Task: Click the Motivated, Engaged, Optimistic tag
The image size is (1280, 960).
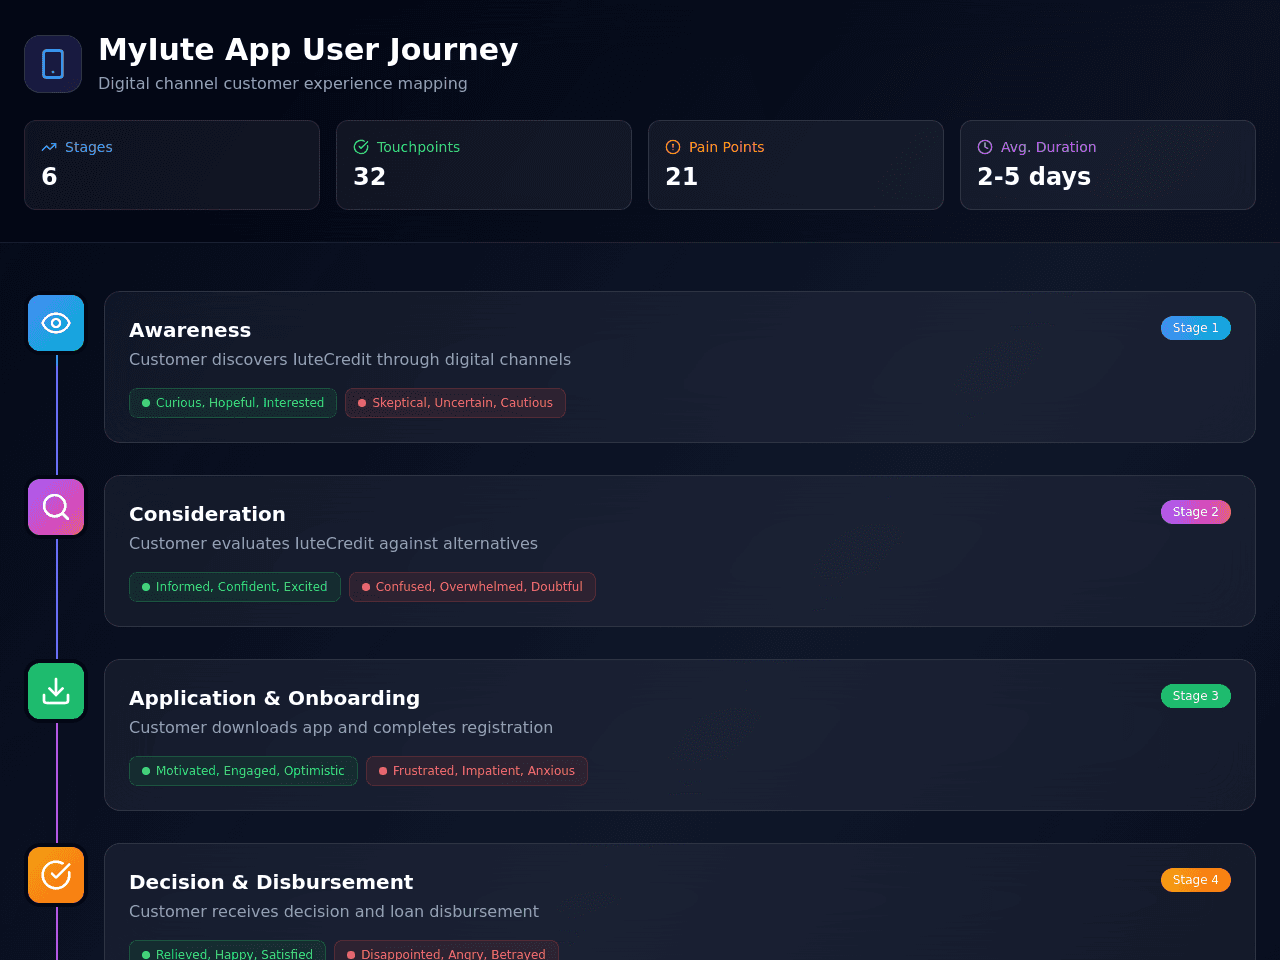Action: (243, 771)
